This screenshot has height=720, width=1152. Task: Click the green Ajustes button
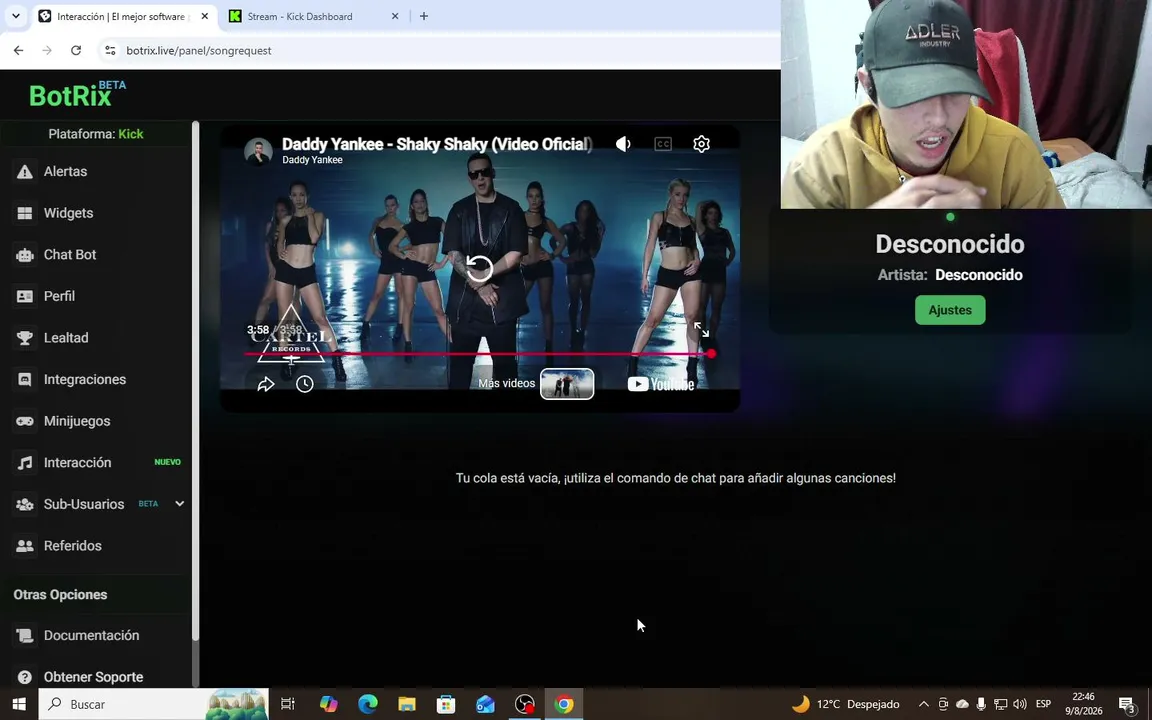[950, 310]
